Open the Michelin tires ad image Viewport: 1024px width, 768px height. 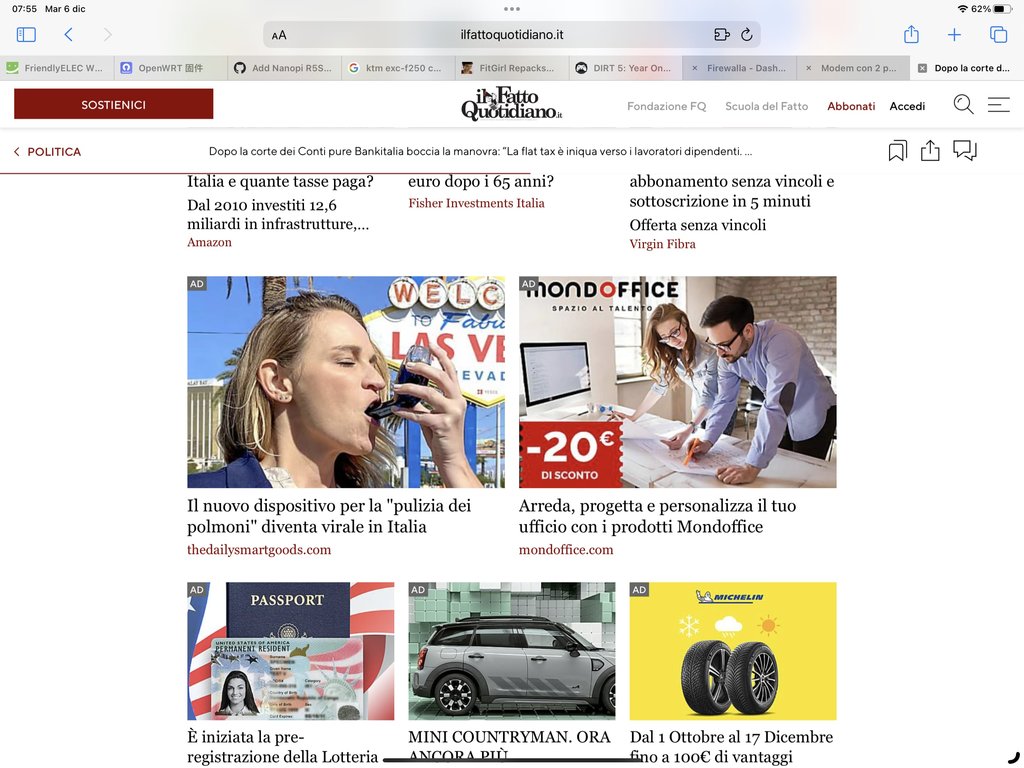733,651
